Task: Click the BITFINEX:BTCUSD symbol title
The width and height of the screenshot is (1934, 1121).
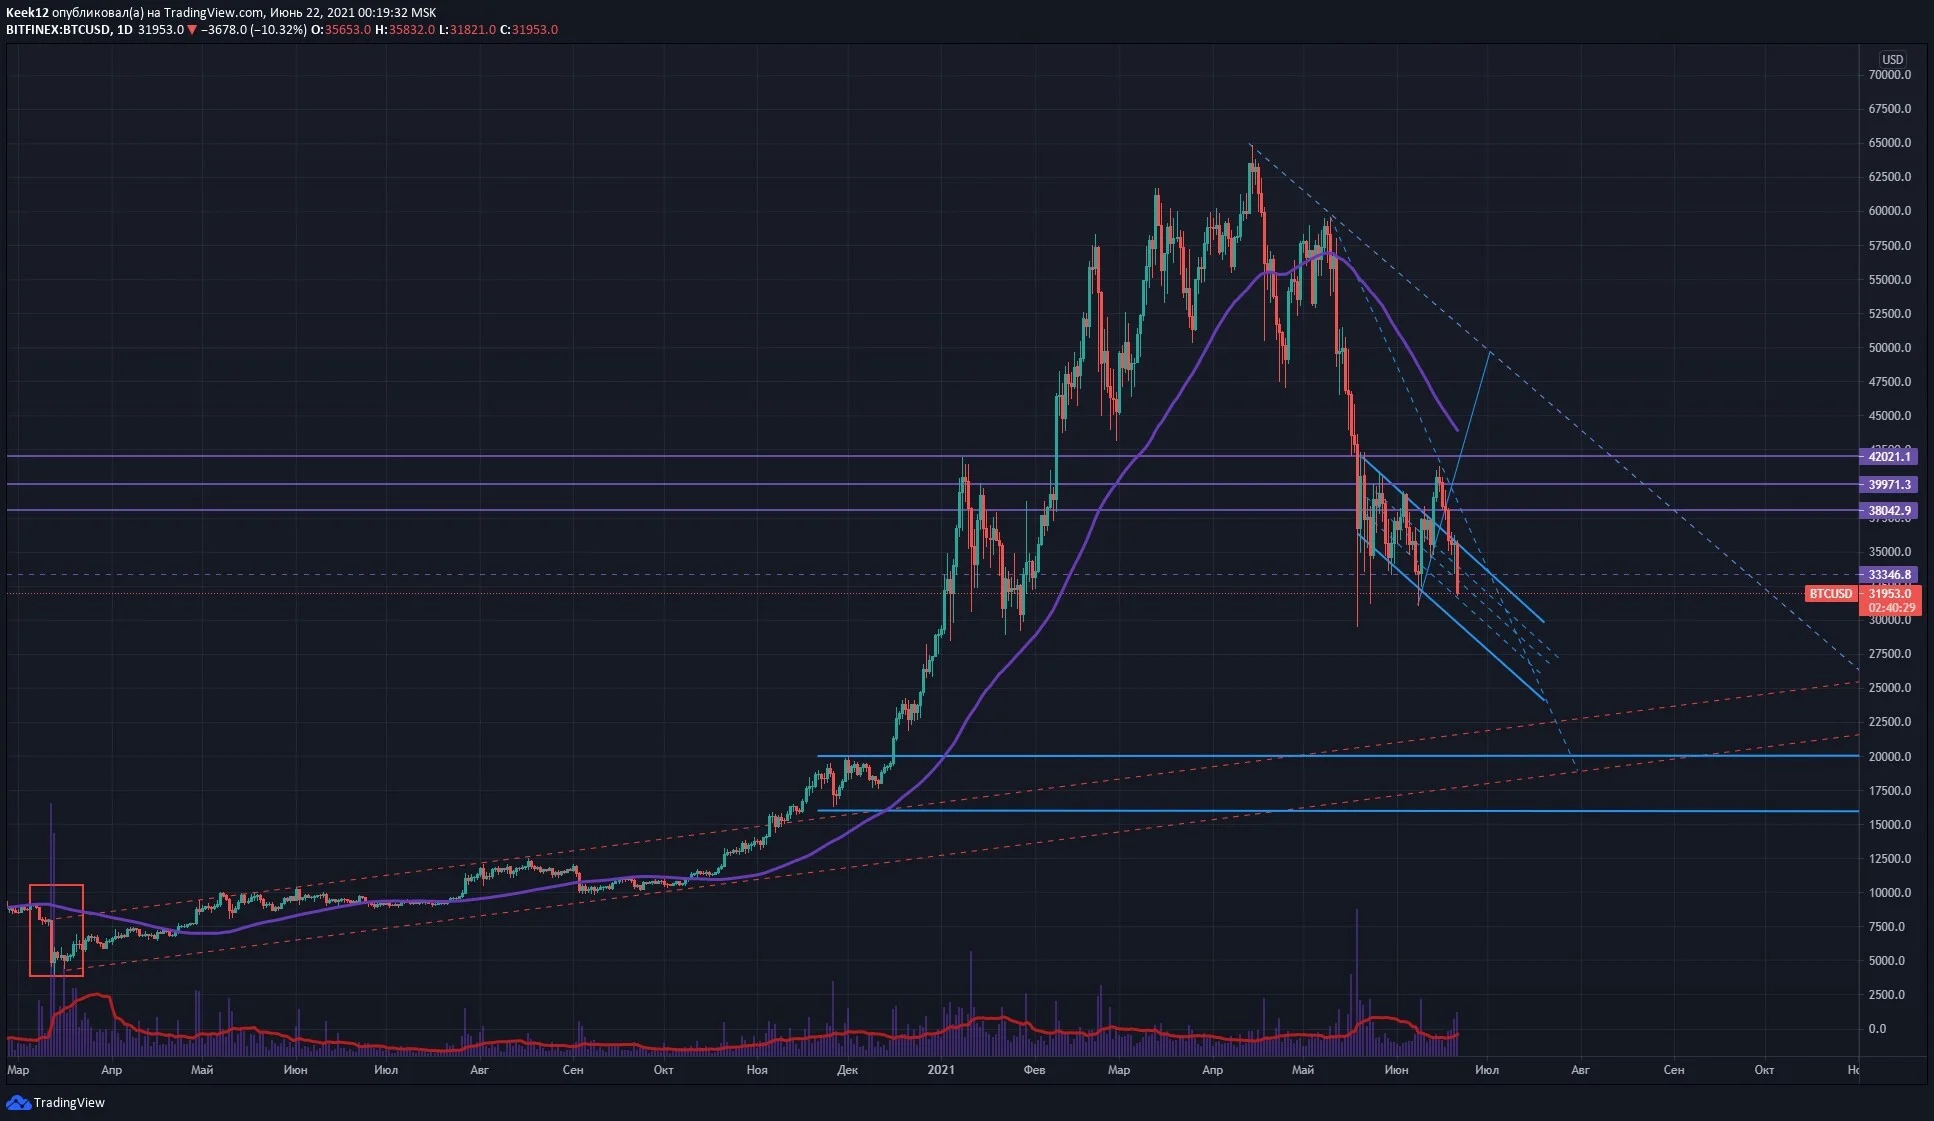Action: point(58,30)
